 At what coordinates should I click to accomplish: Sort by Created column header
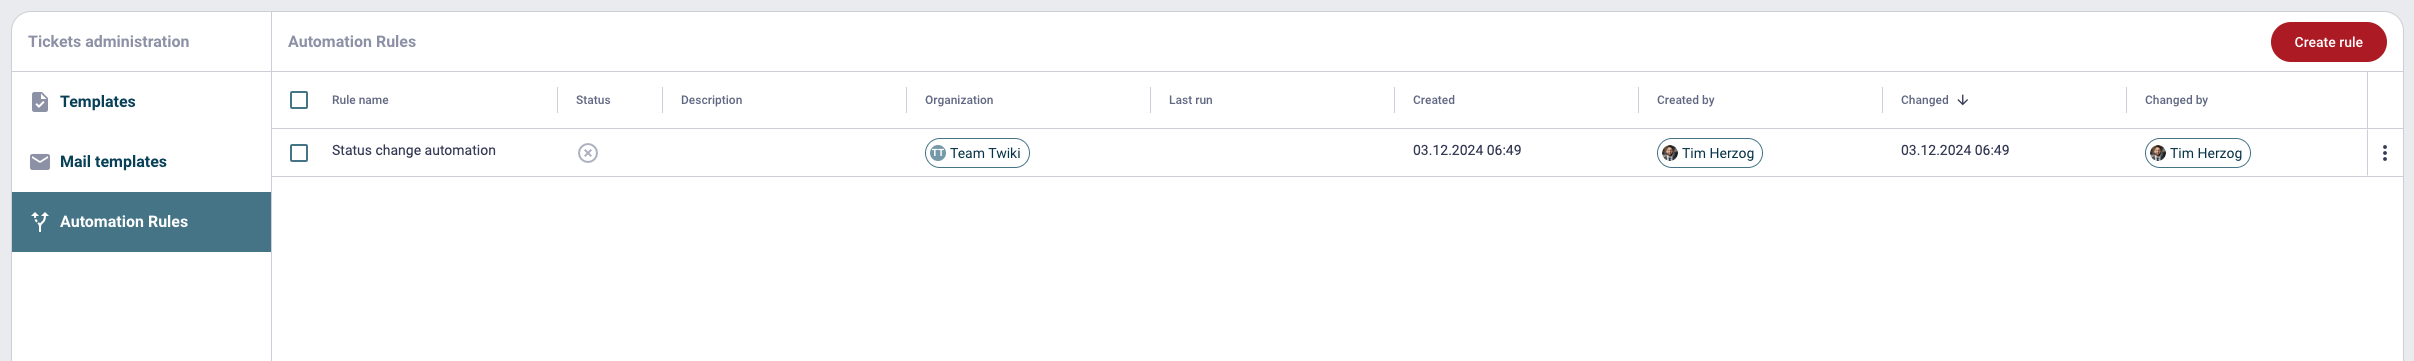pos(1434,100)
